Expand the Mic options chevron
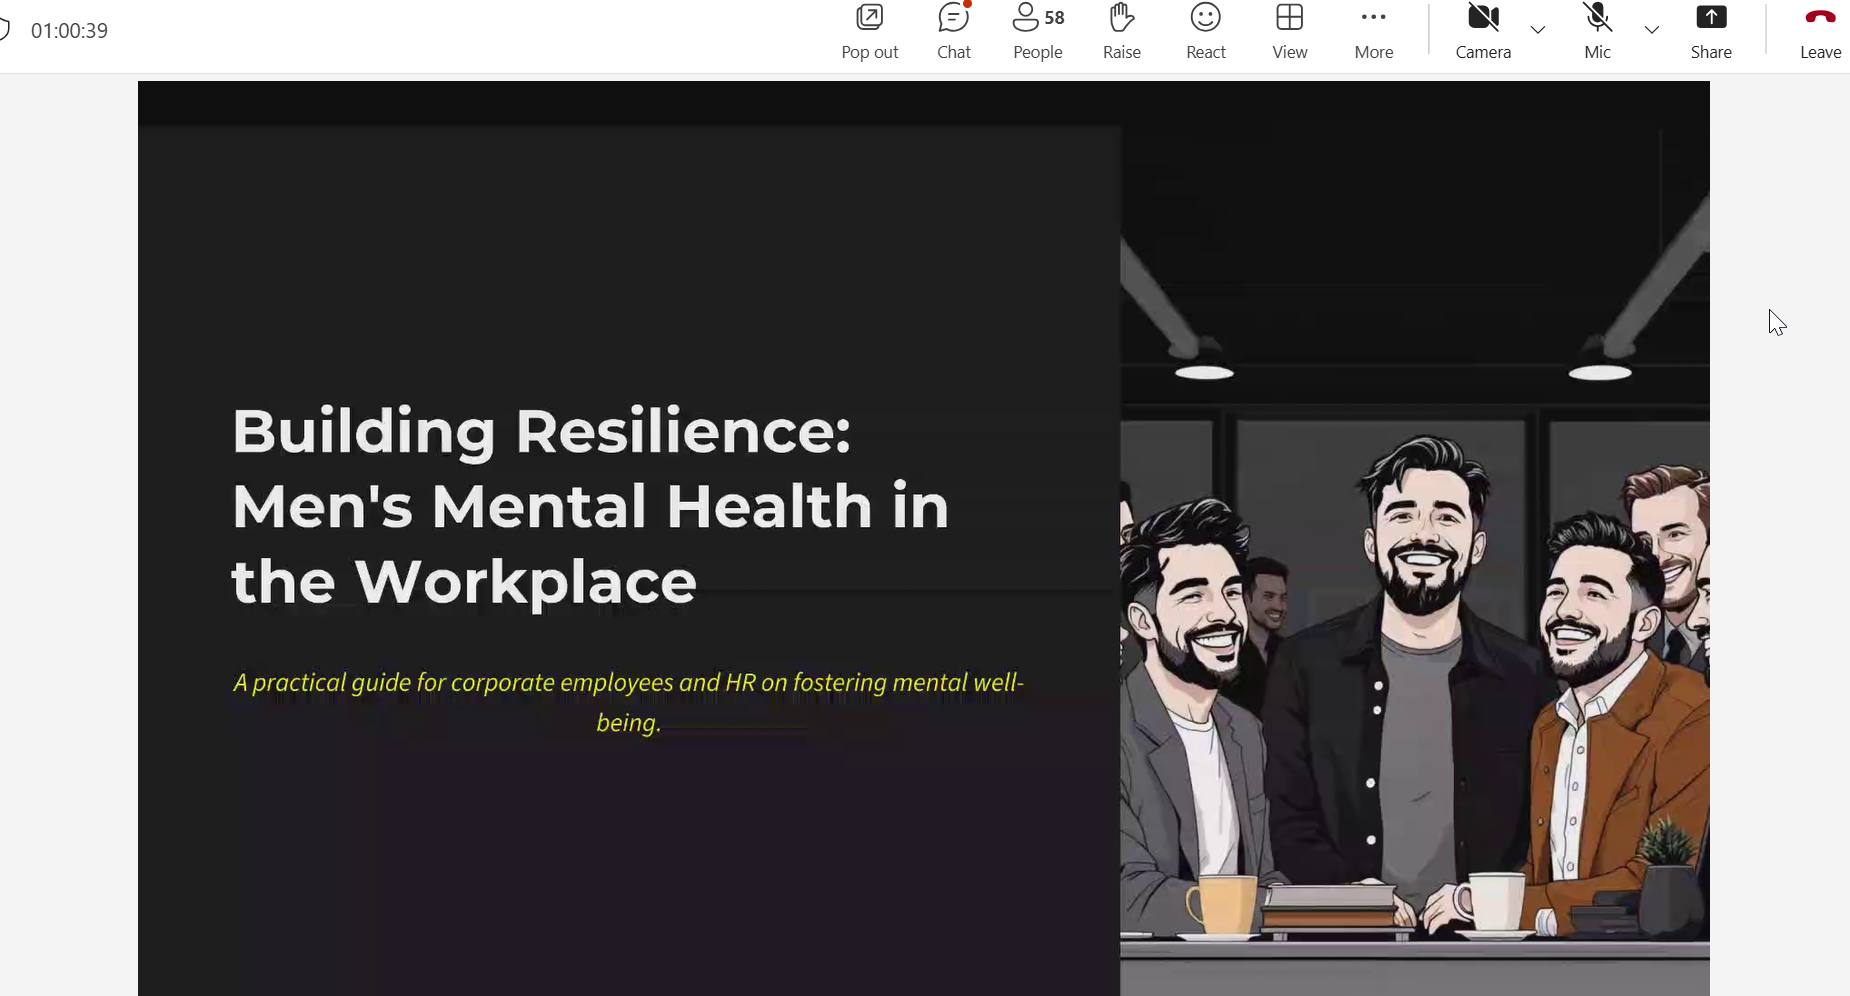 coord(1652,30)
